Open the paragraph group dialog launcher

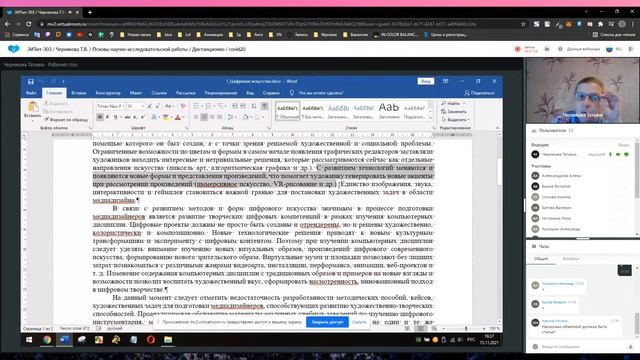[x=269, y=128]
